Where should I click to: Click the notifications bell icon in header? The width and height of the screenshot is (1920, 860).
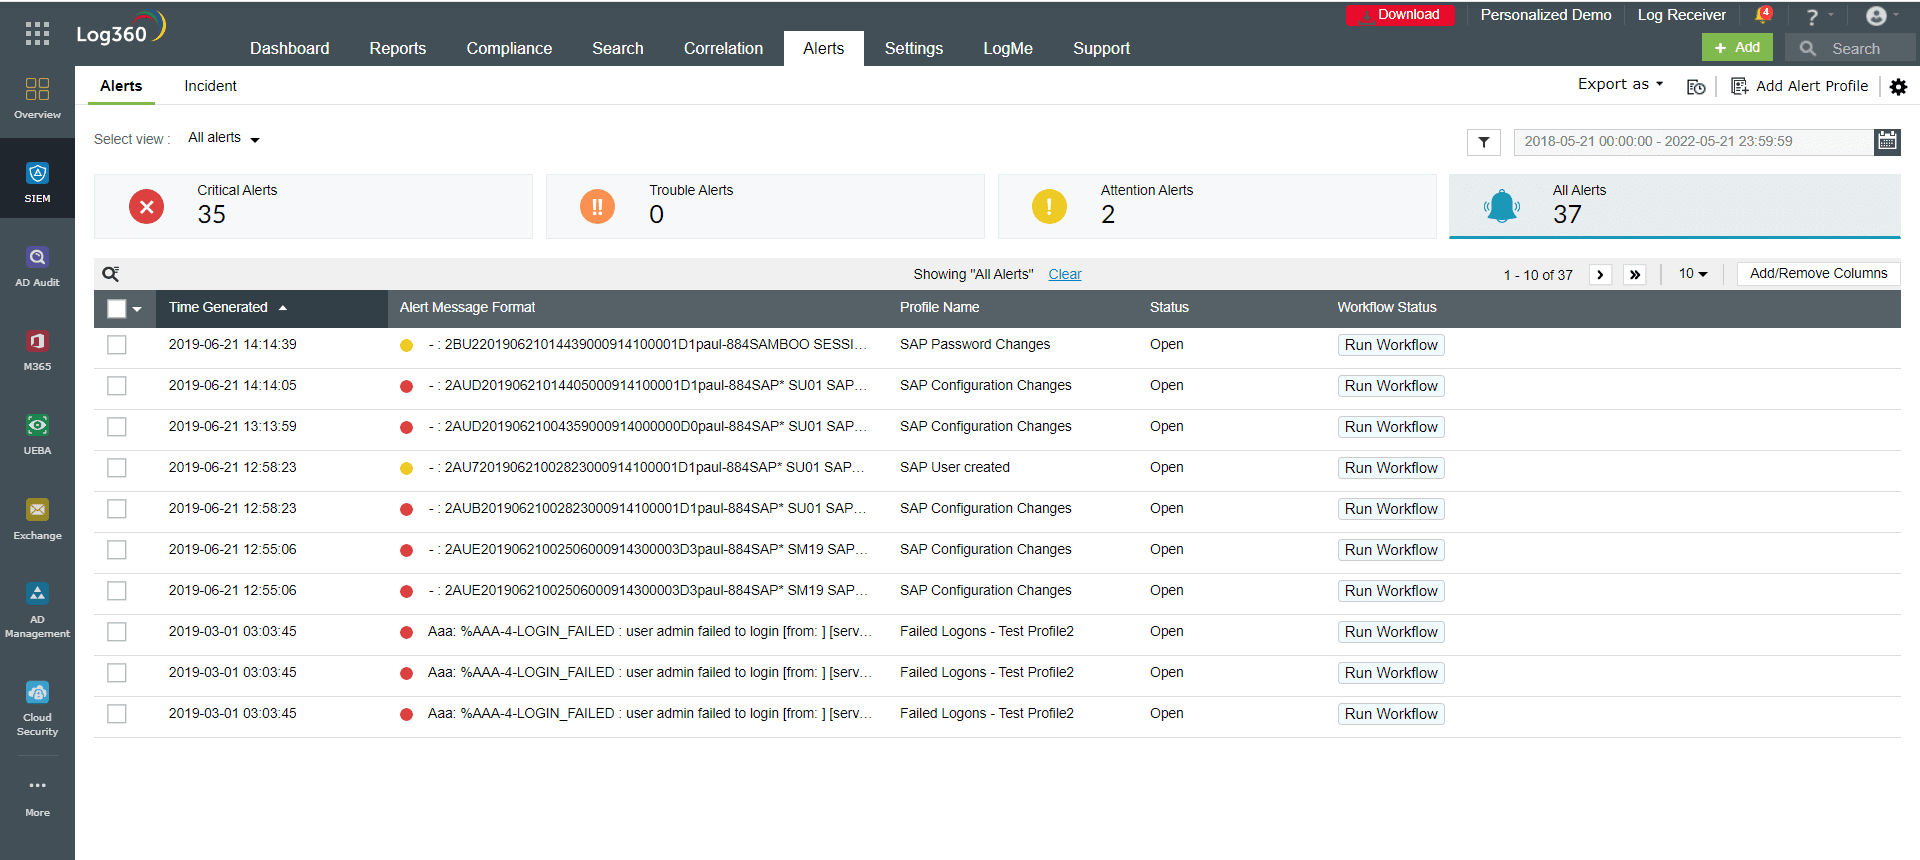(x=1762, y=15)
